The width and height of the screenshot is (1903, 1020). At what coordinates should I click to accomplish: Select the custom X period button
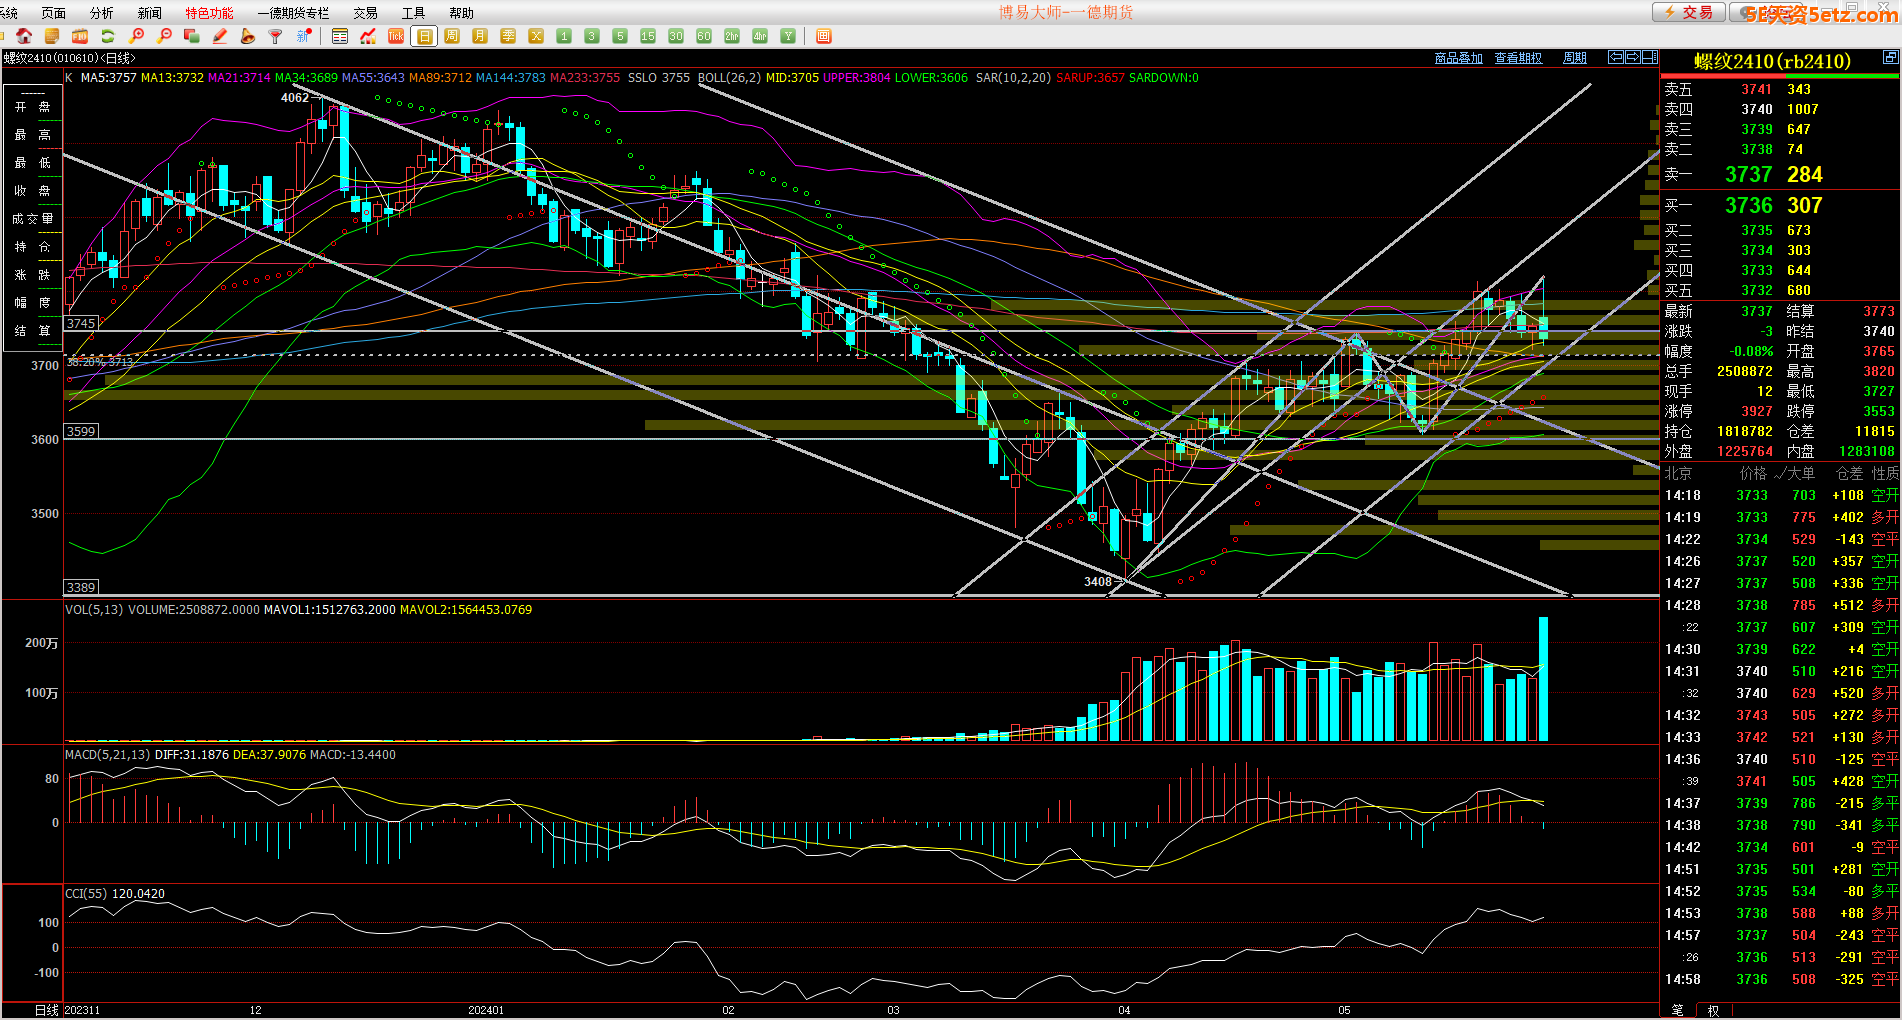coord(536,36)
